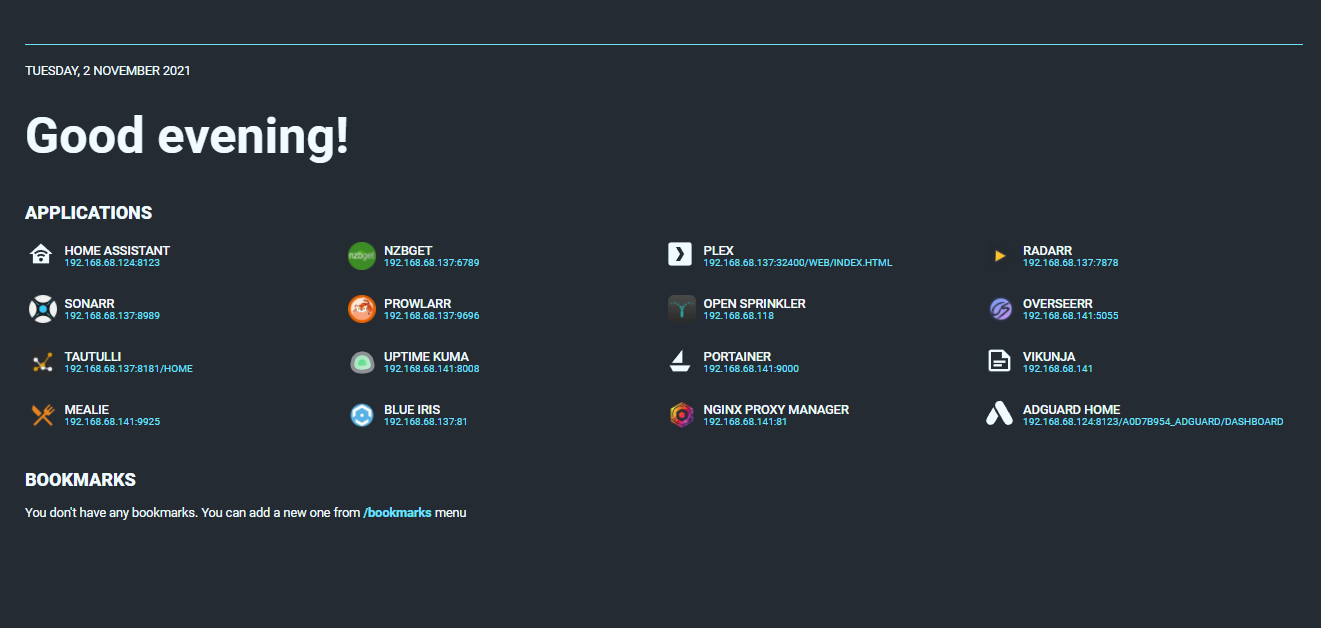1321x628 pixels.
Task: Click the BOOKMARKS section heading
Action: click(x=80, y=480)
